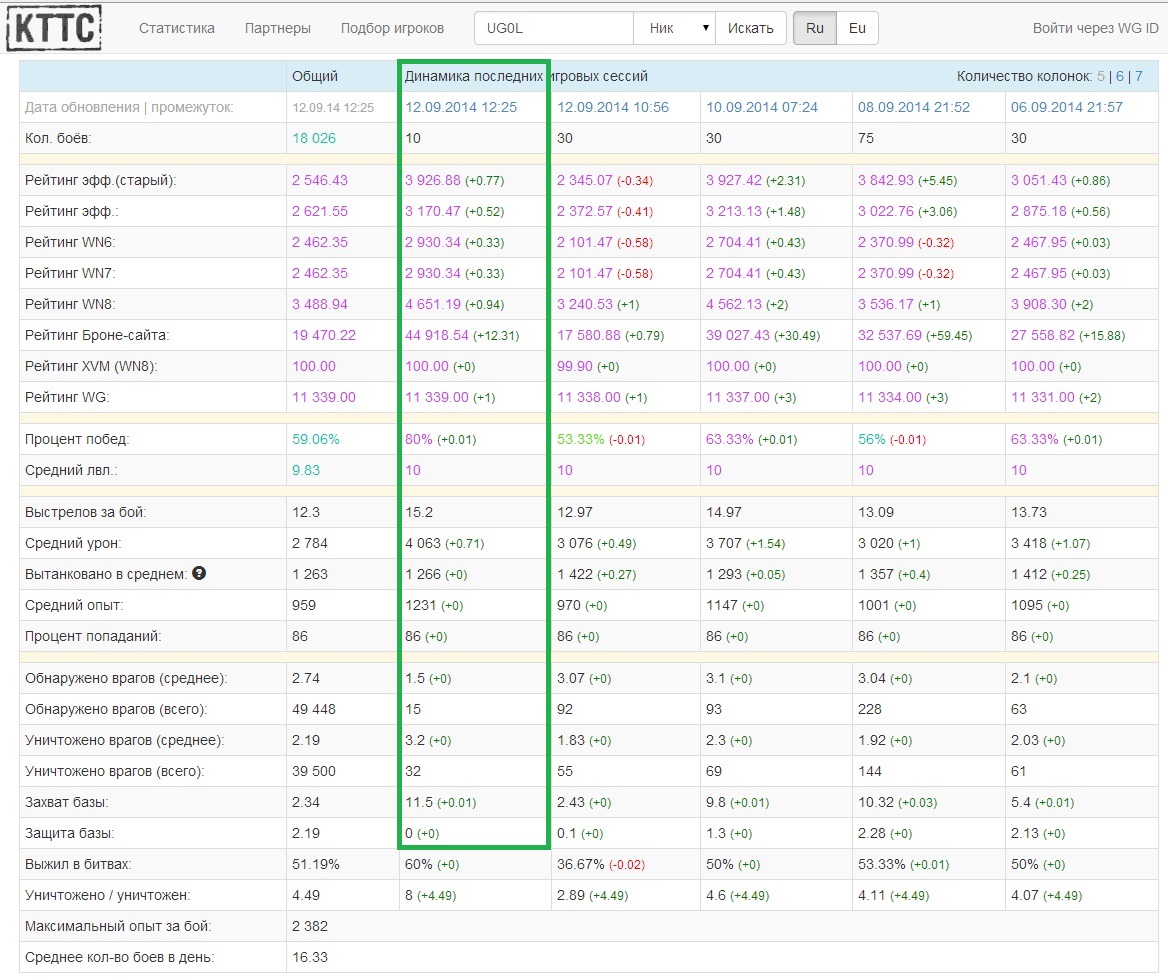Open session dated 08.09.2014 21:52
The height and width of the screenshot is (979, 1168).
(x=914, y=107)
